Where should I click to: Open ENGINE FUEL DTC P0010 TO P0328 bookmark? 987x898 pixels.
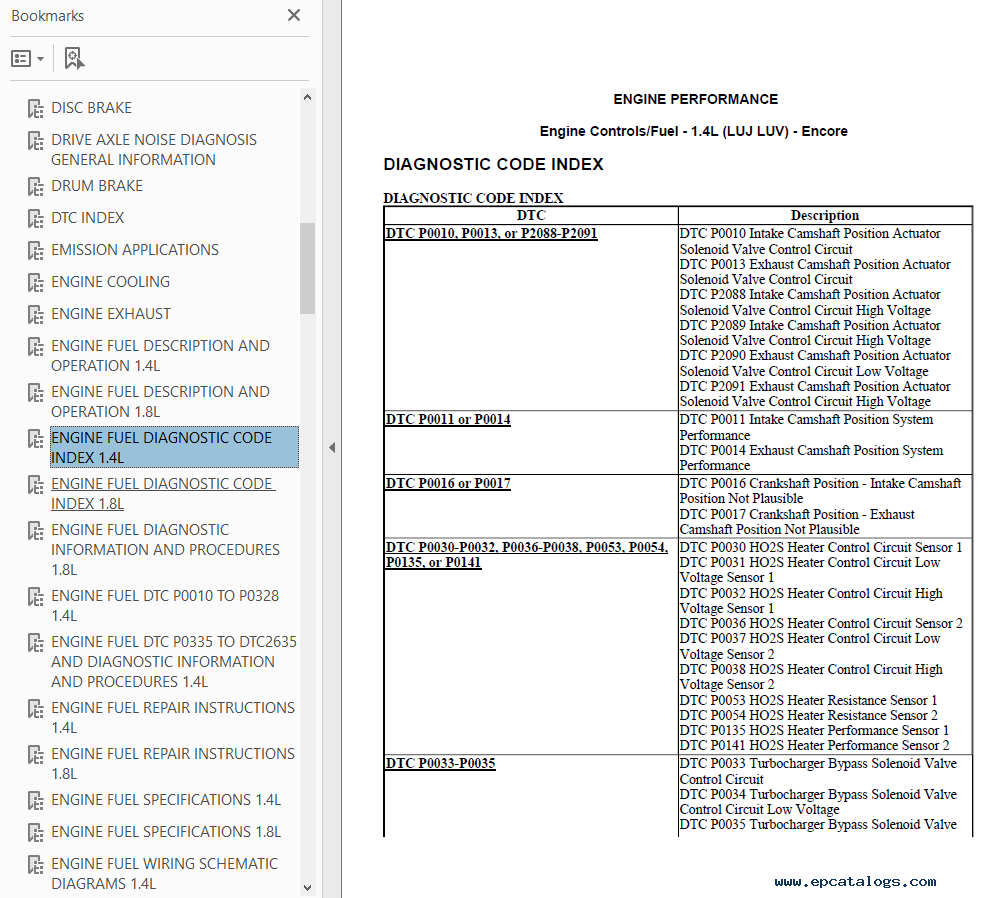pyautogui.click(x=165, y=605)
